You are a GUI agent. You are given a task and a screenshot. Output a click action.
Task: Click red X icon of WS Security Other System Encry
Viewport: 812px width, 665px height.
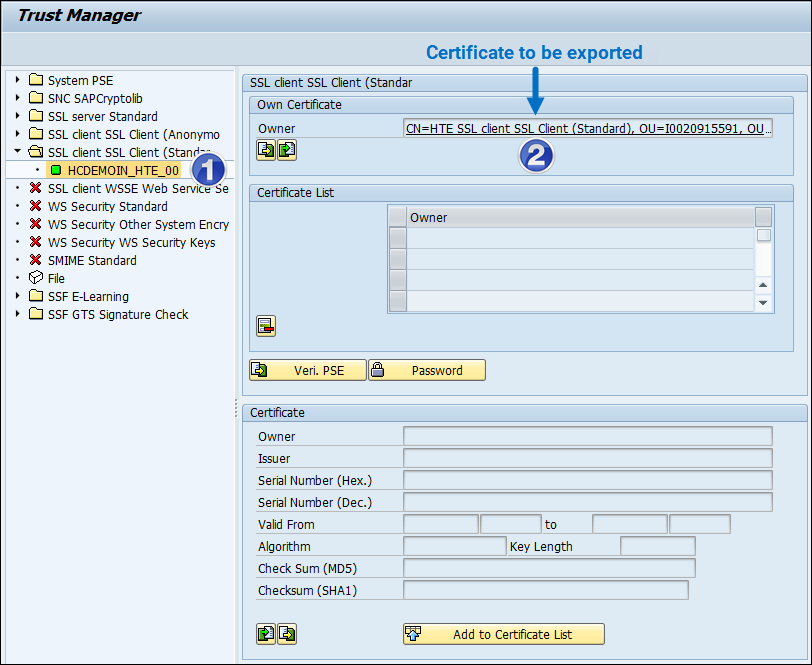coord(35,224)
